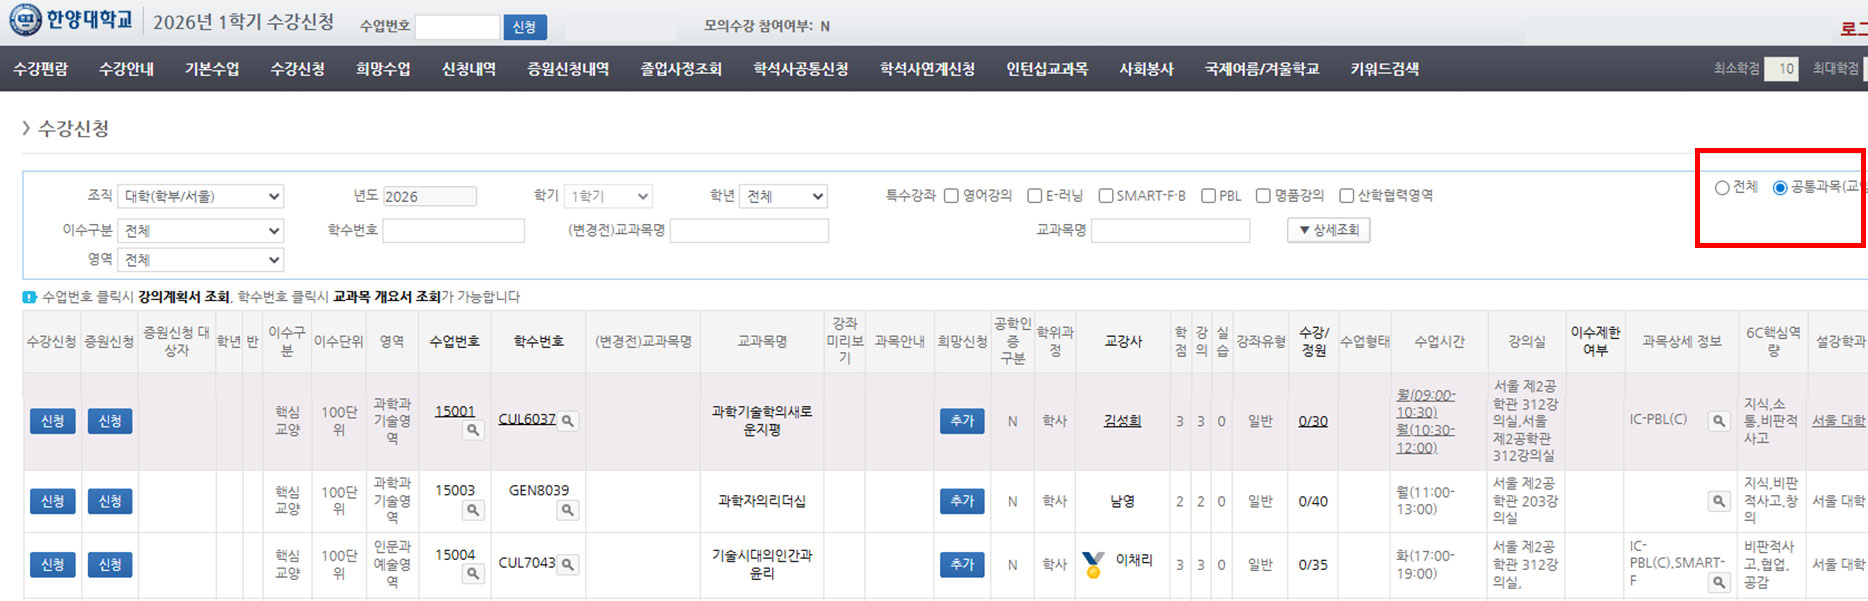Click 수강신청 신청 button for 과학기술학의새로운지평
Image resolution: width=1868 pixels, height=601 pixels.
pyautogui.click(x=52, y=421)
